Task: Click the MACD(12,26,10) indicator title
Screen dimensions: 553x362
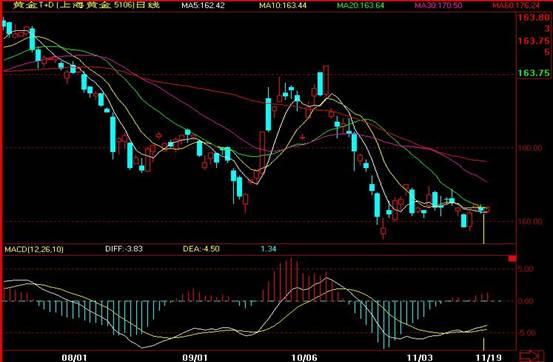Action: pyautogui.click(x=34, y=249)
